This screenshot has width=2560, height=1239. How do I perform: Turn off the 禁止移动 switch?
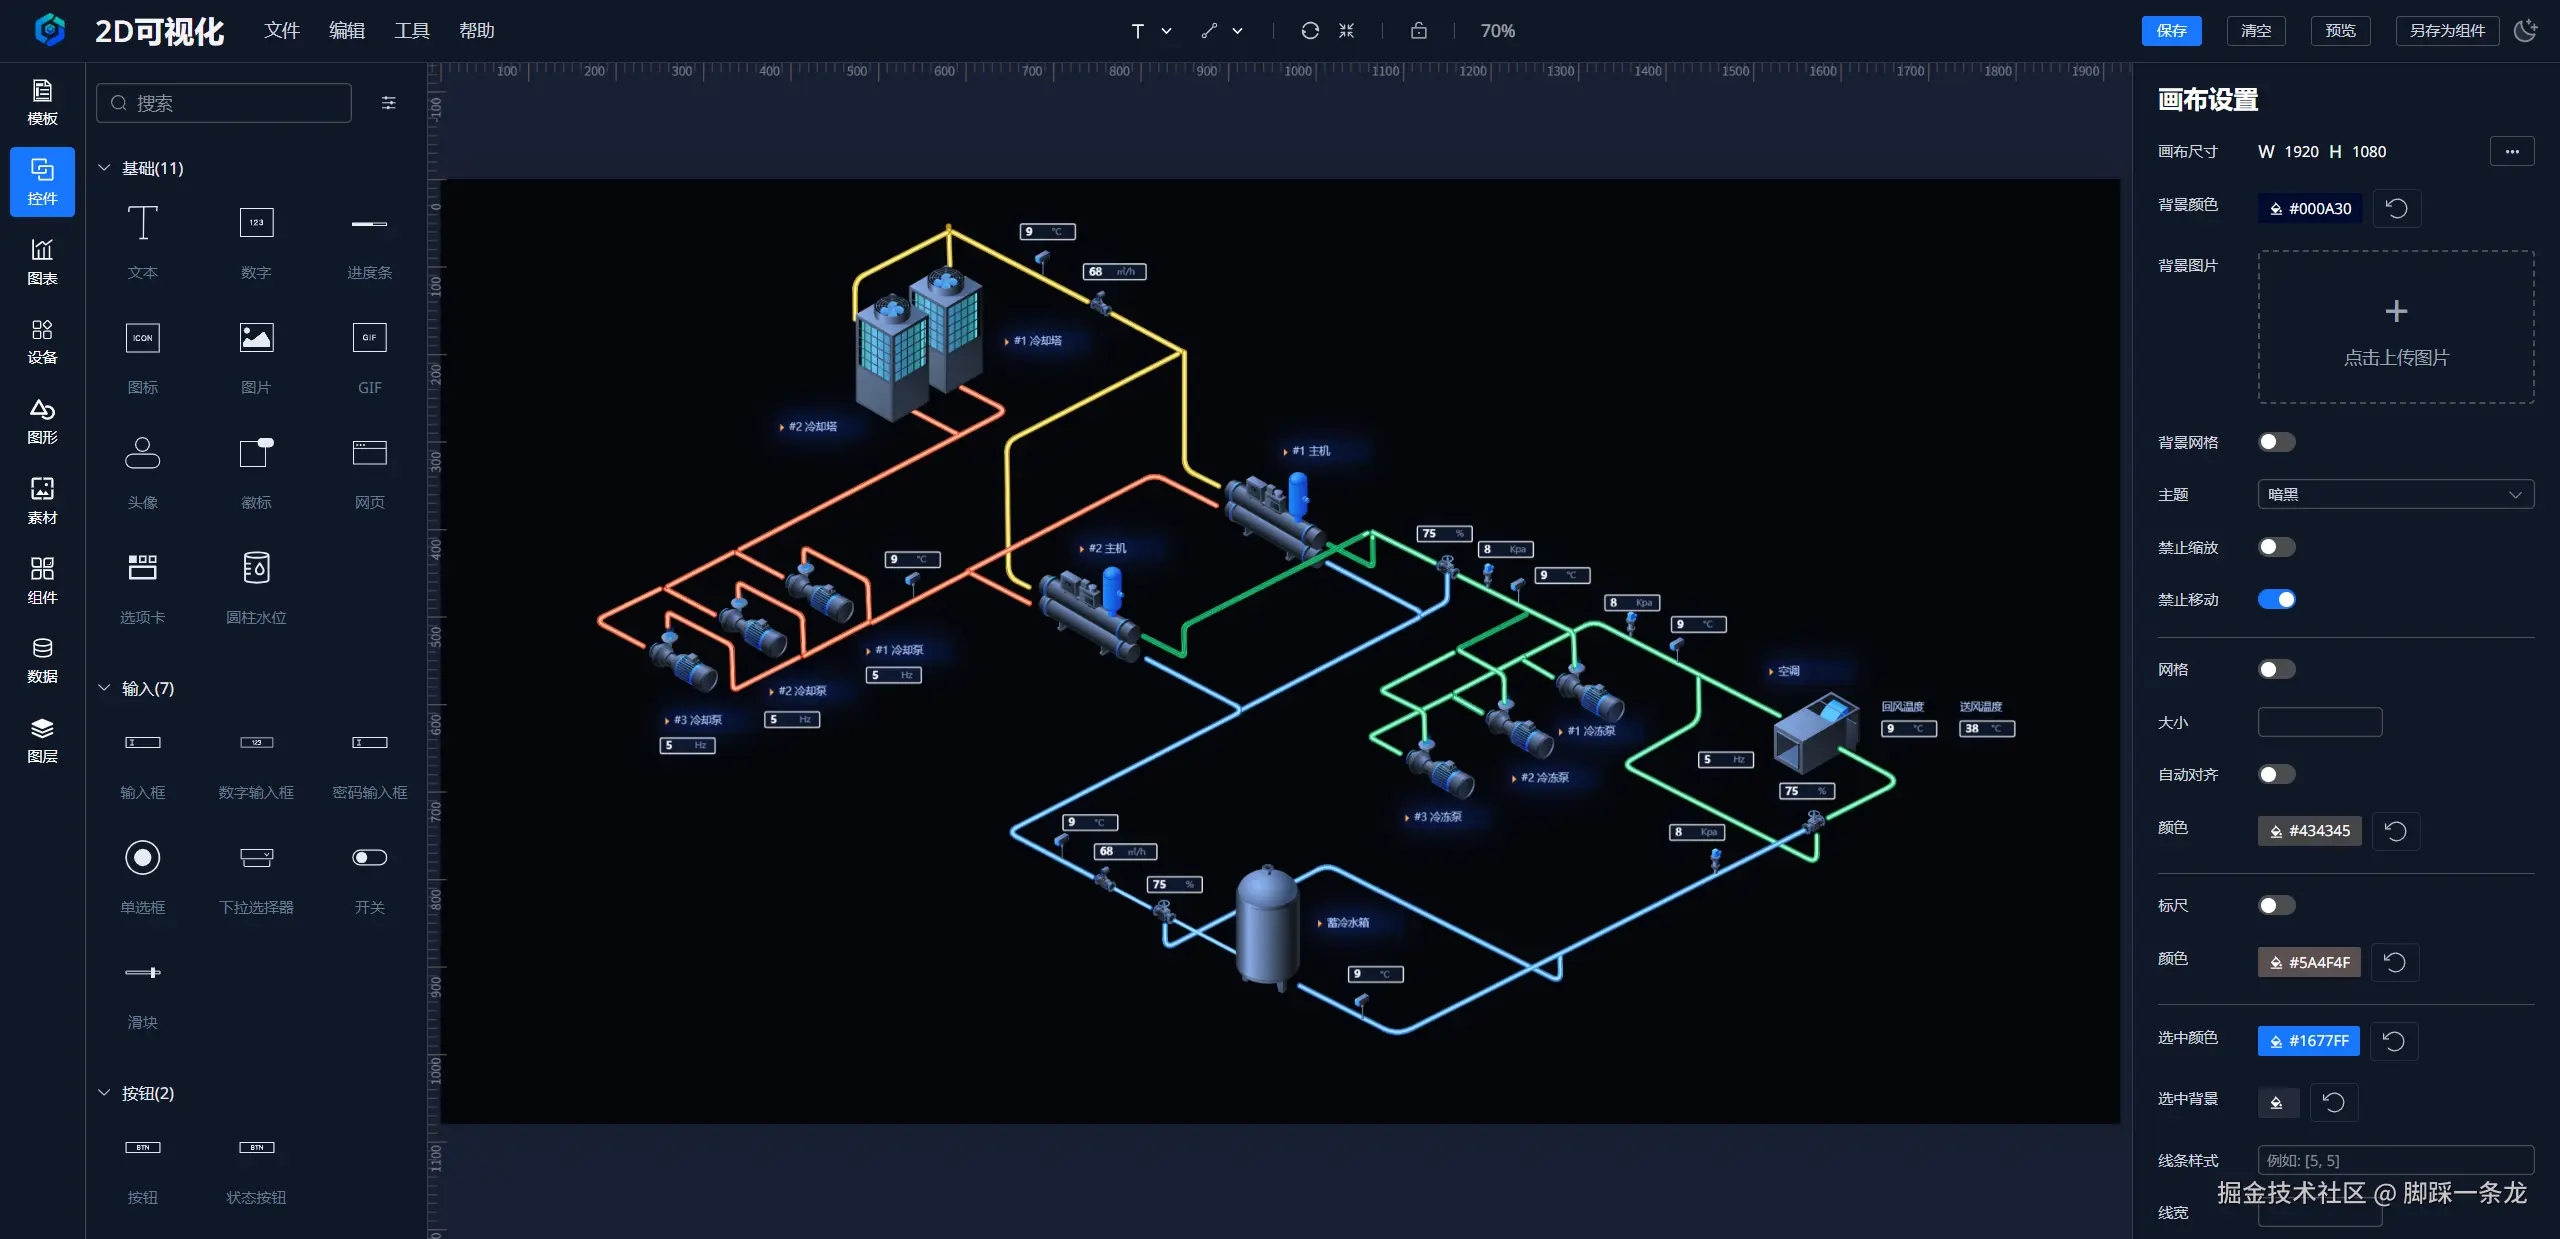(2276, 599)
